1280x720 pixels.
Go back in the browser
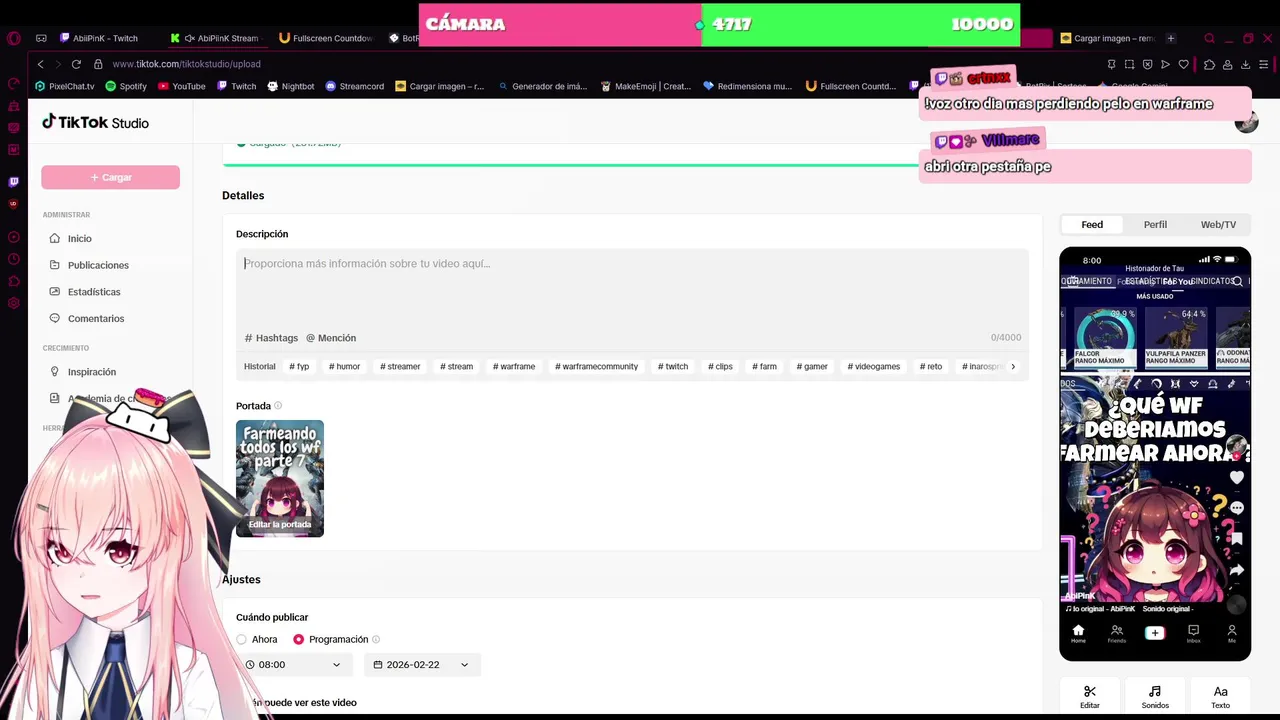[x=40, y=64]
